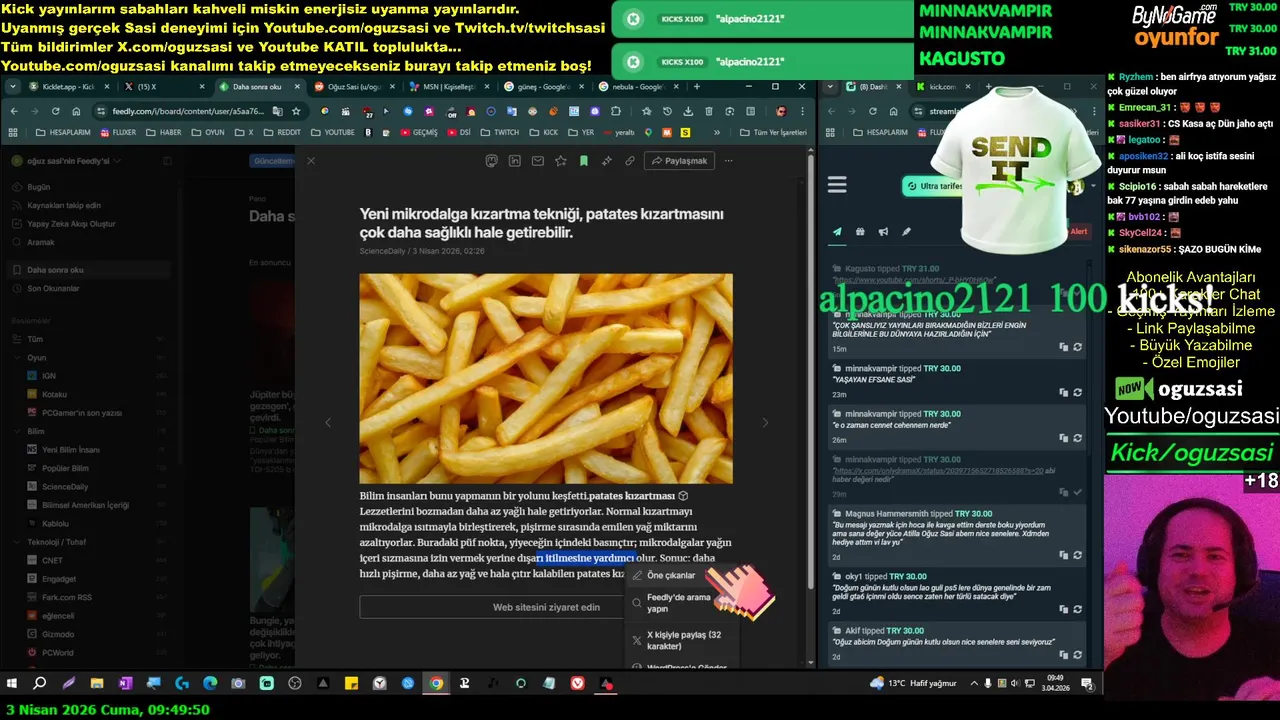Replay the oky1 tip alert
Image resolution: width=1280 pixels, height=720 pixels.
click(x=1077, y=608)
